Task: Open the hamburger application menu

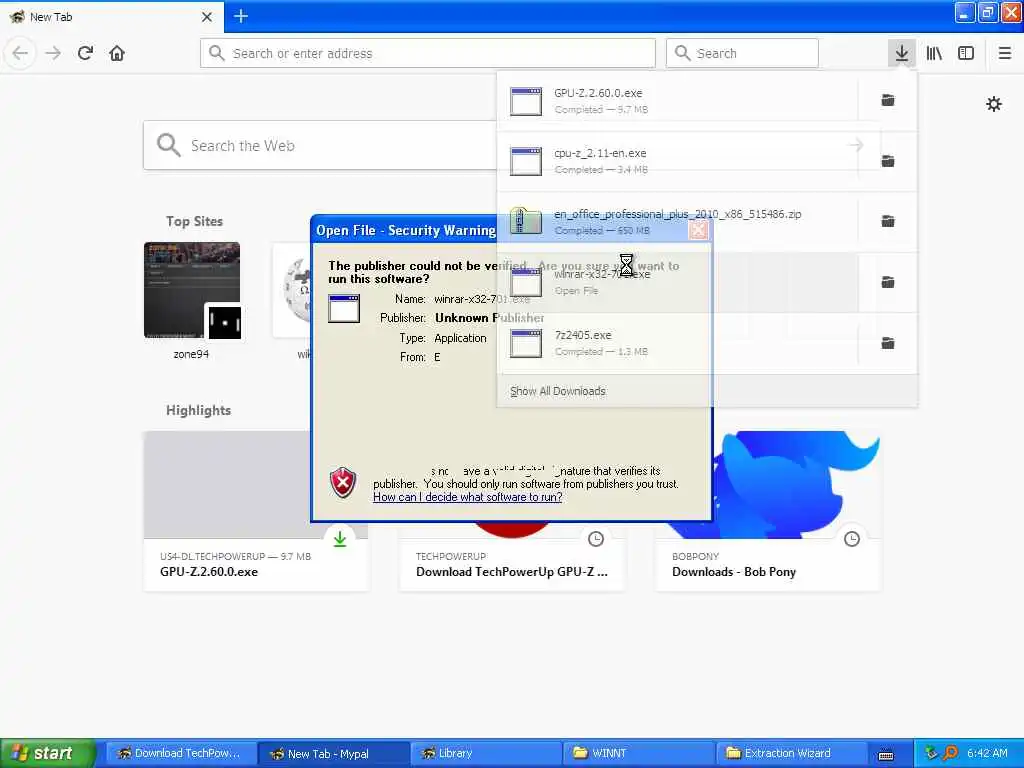Action: pyautogui.click(x=1004, y=53)
